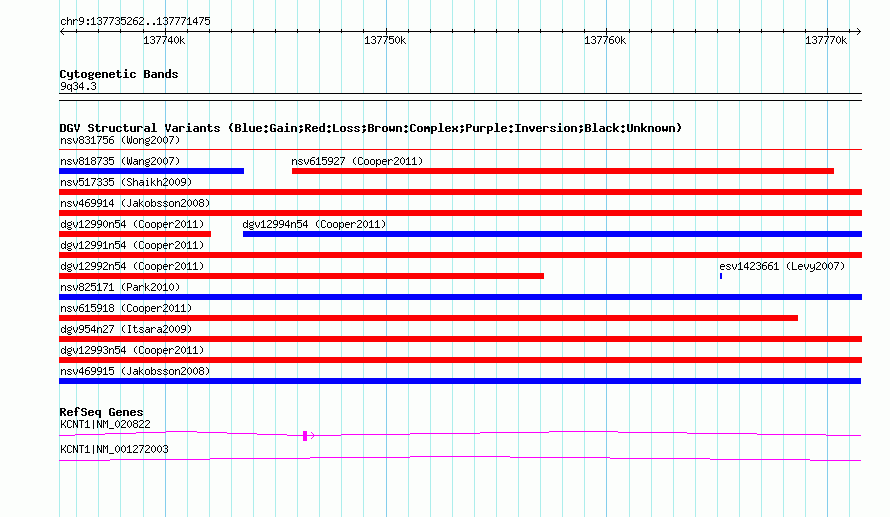Image resolution: width=890 pixels, height=517 pixels.
Task: Click the red dgv12992n54 loss bar
Action: pos(301,276)
